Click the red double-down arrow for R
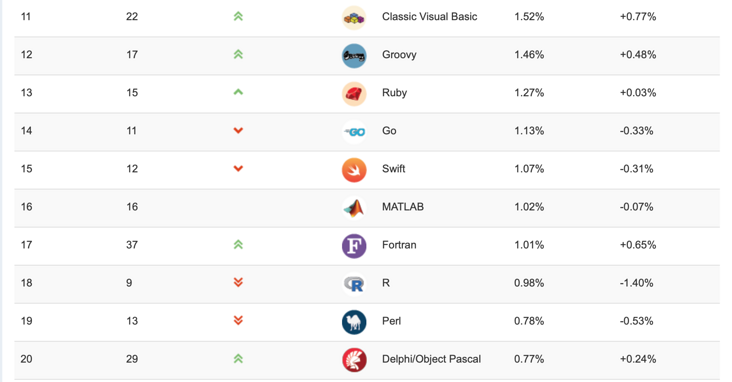 [238, 282]
